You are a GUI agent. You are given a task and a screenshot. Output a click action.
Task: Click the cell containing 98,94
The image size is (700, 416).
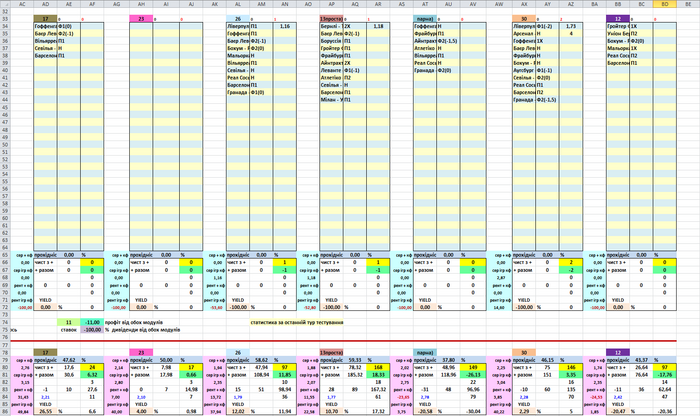click(285, 390)
